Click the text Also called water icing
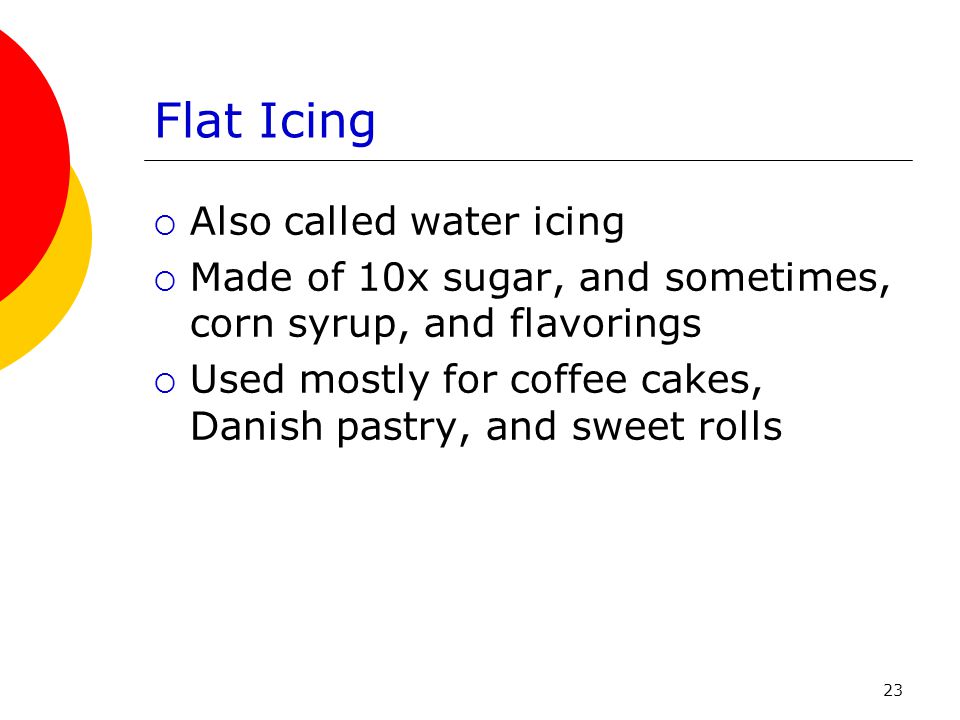Screen dimensions: 960x720 pos(407,223)
